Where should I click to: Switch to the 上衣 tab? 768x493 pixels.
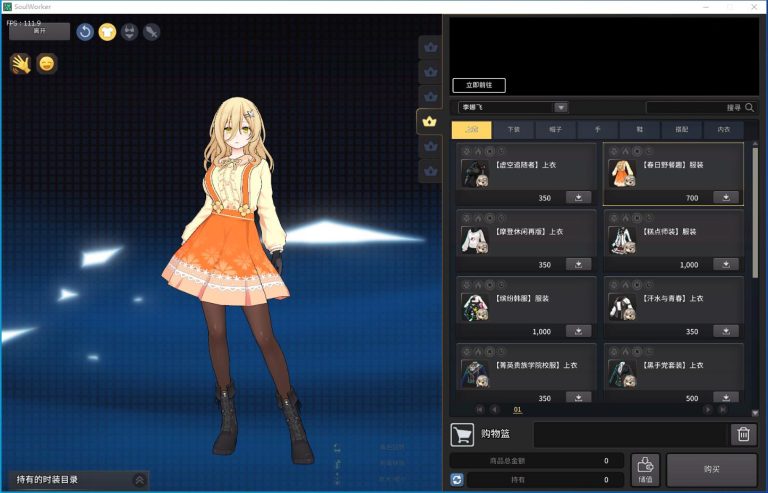pos(472,130)
